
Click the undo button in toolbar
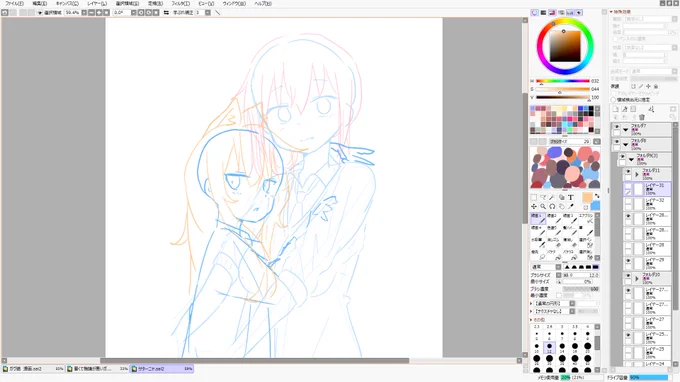[5, 13]
